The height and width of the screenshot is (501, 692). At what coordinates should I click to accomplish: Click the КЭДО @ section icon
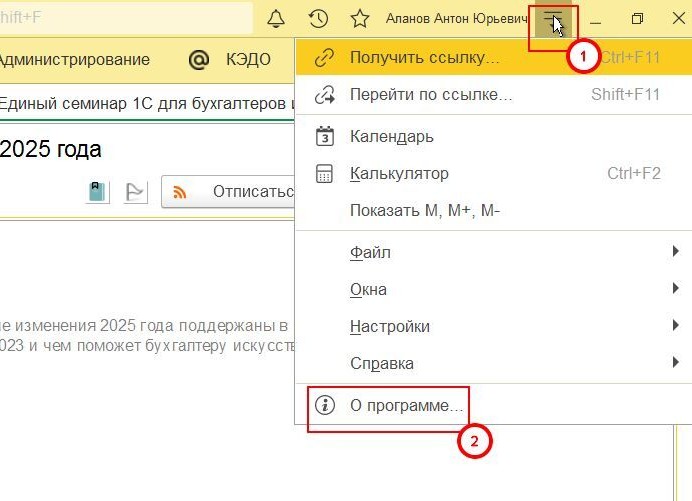[x=199, y=59]
